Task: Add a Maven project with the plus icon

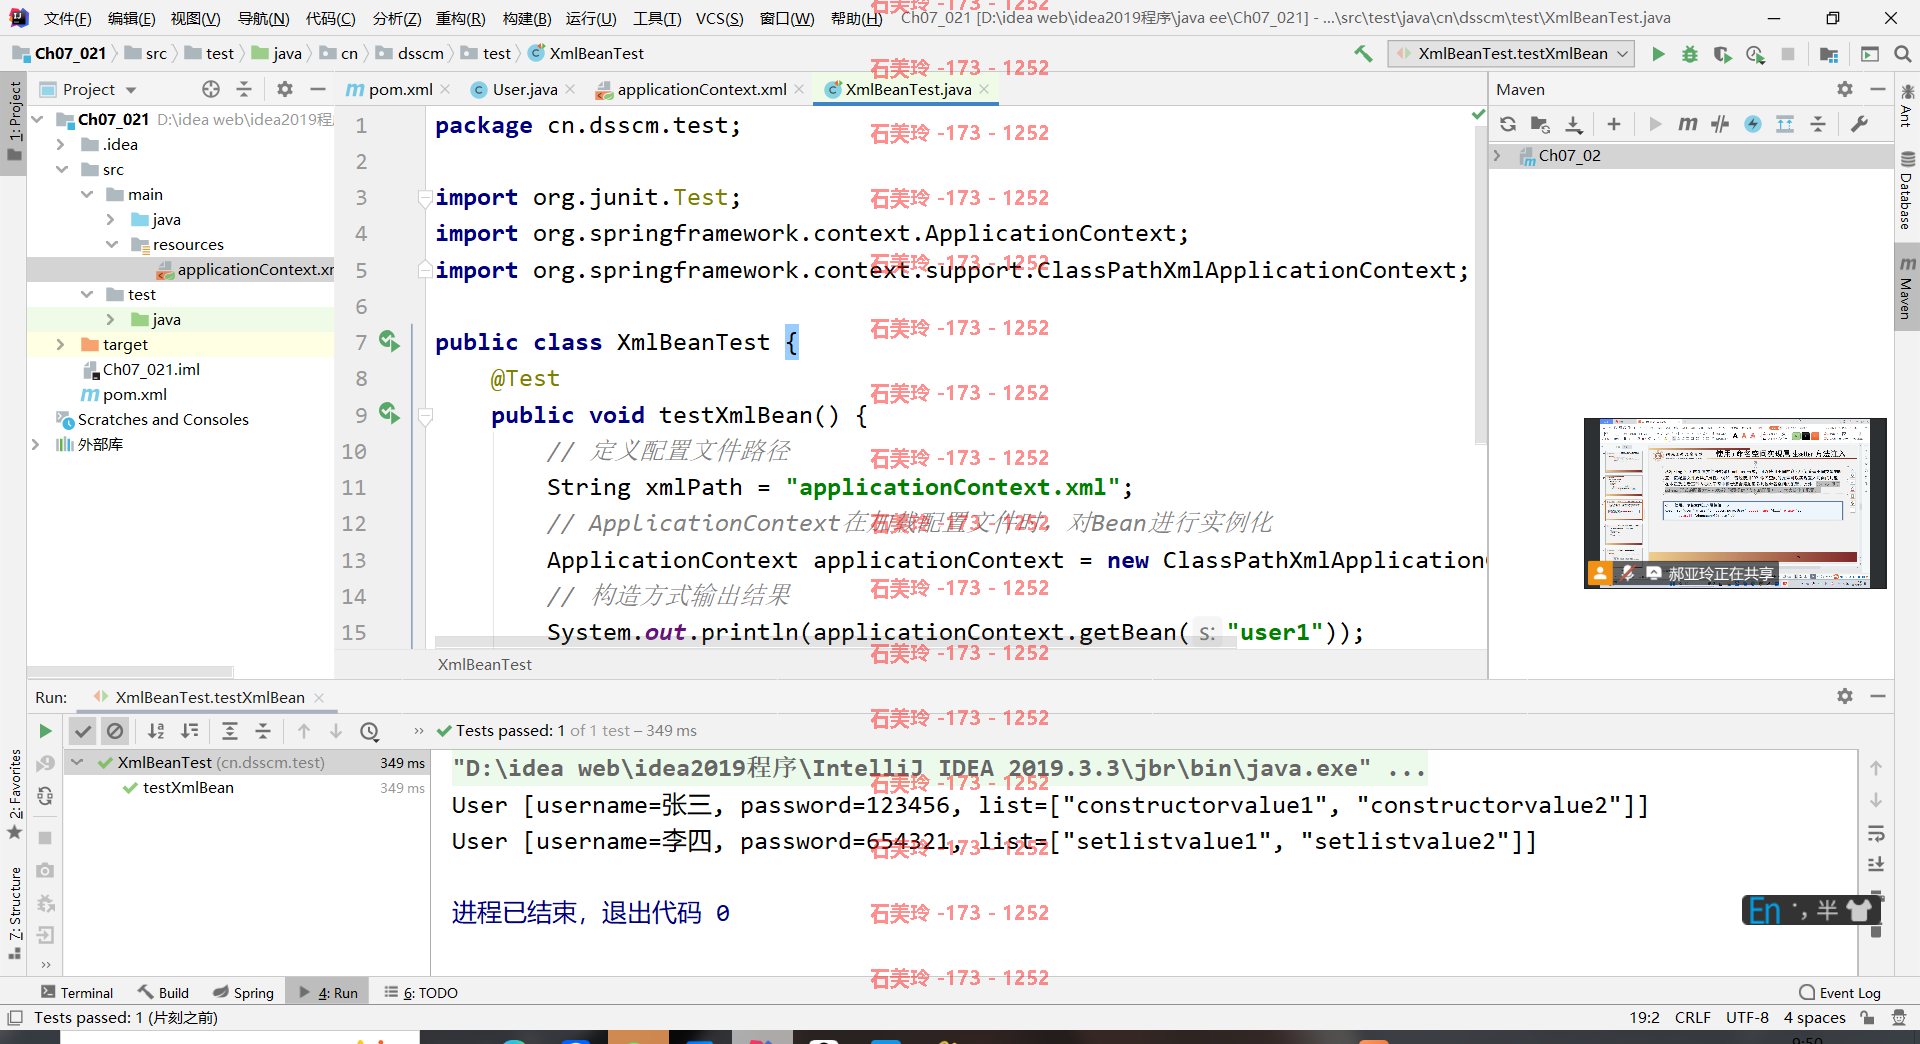Action: pyautogui.click(x=1614, y=124)
